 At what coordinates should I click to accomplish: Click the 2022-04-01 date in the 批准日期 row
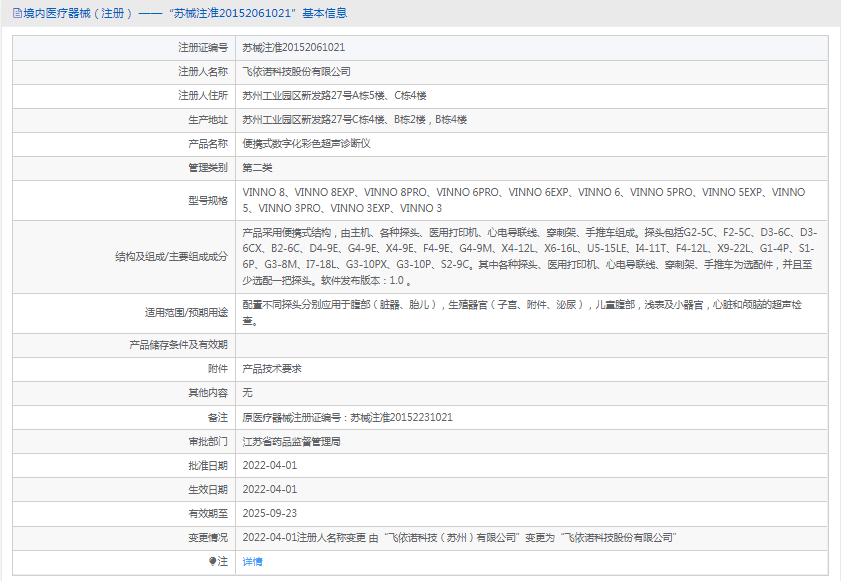[x=270, y=466]
